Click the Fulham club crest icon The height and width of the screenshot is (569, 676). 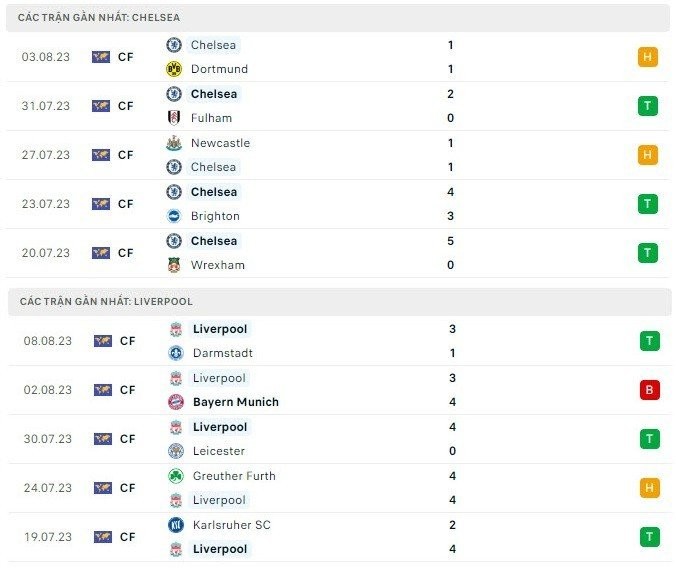point(174,118)
